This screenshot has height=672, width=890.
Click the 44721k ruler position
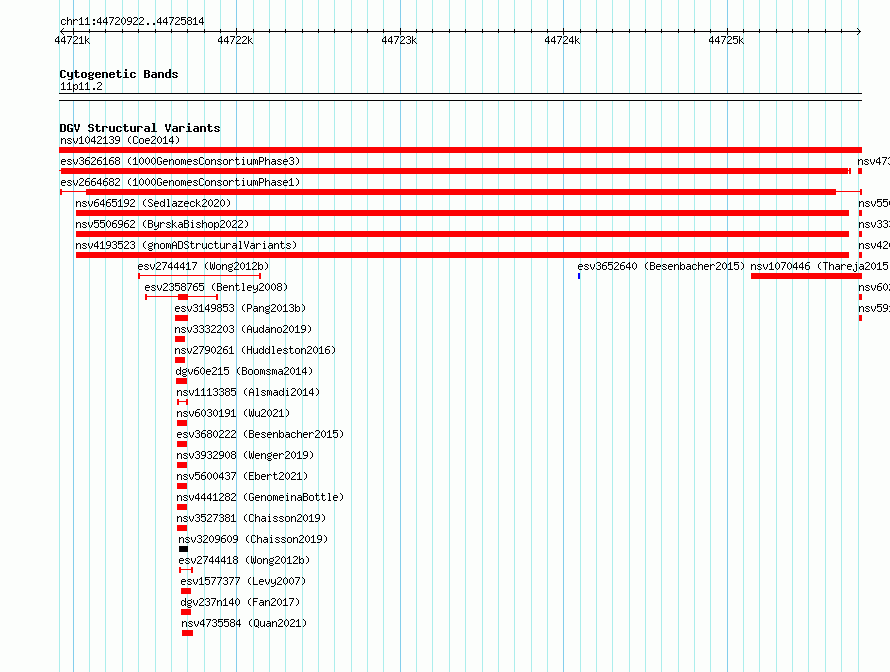(x=72, y=40)
